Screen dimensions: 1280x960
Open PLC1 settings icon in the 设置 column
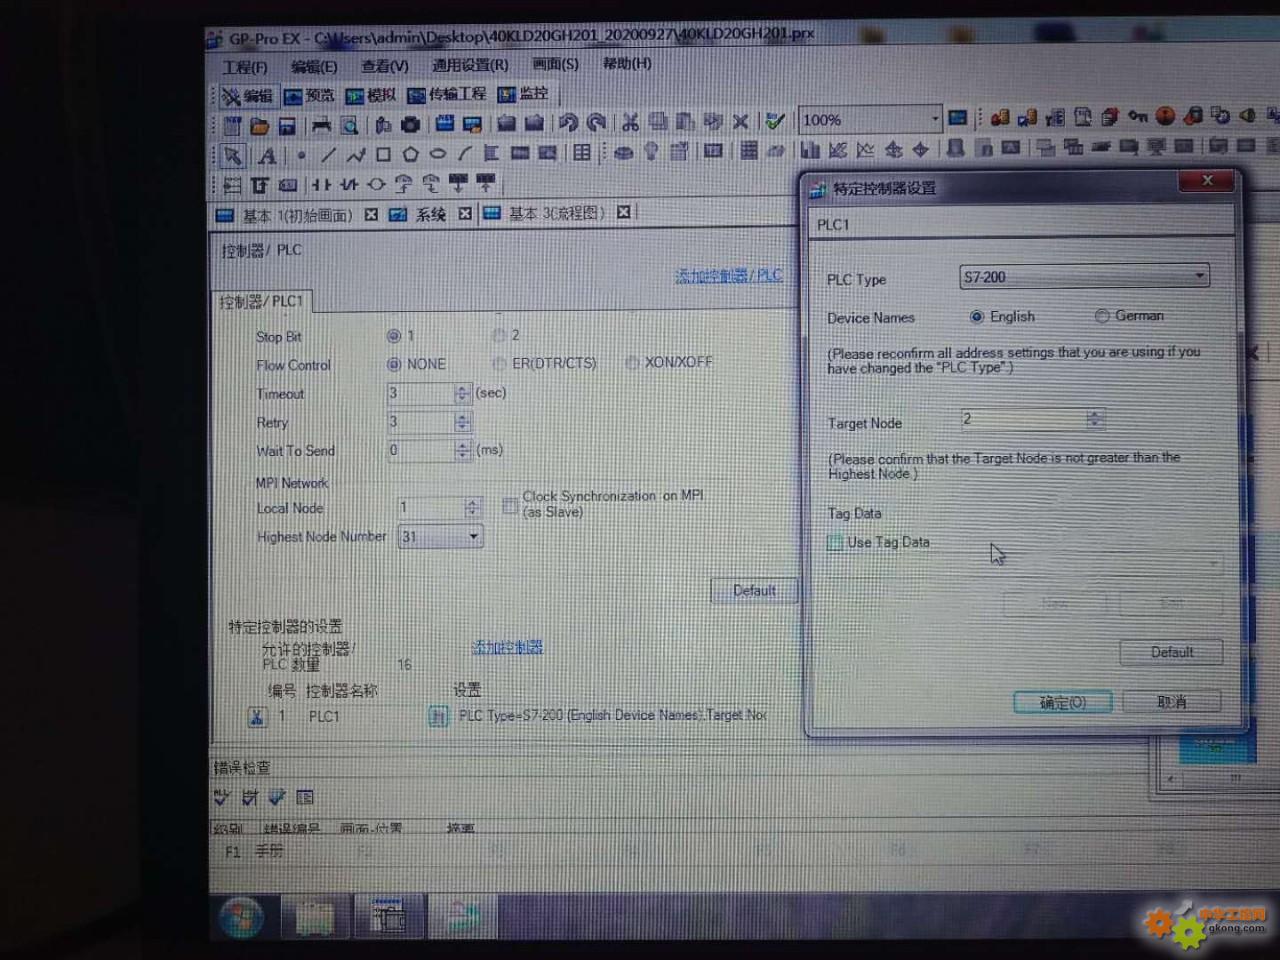click(x=438, y=716)
